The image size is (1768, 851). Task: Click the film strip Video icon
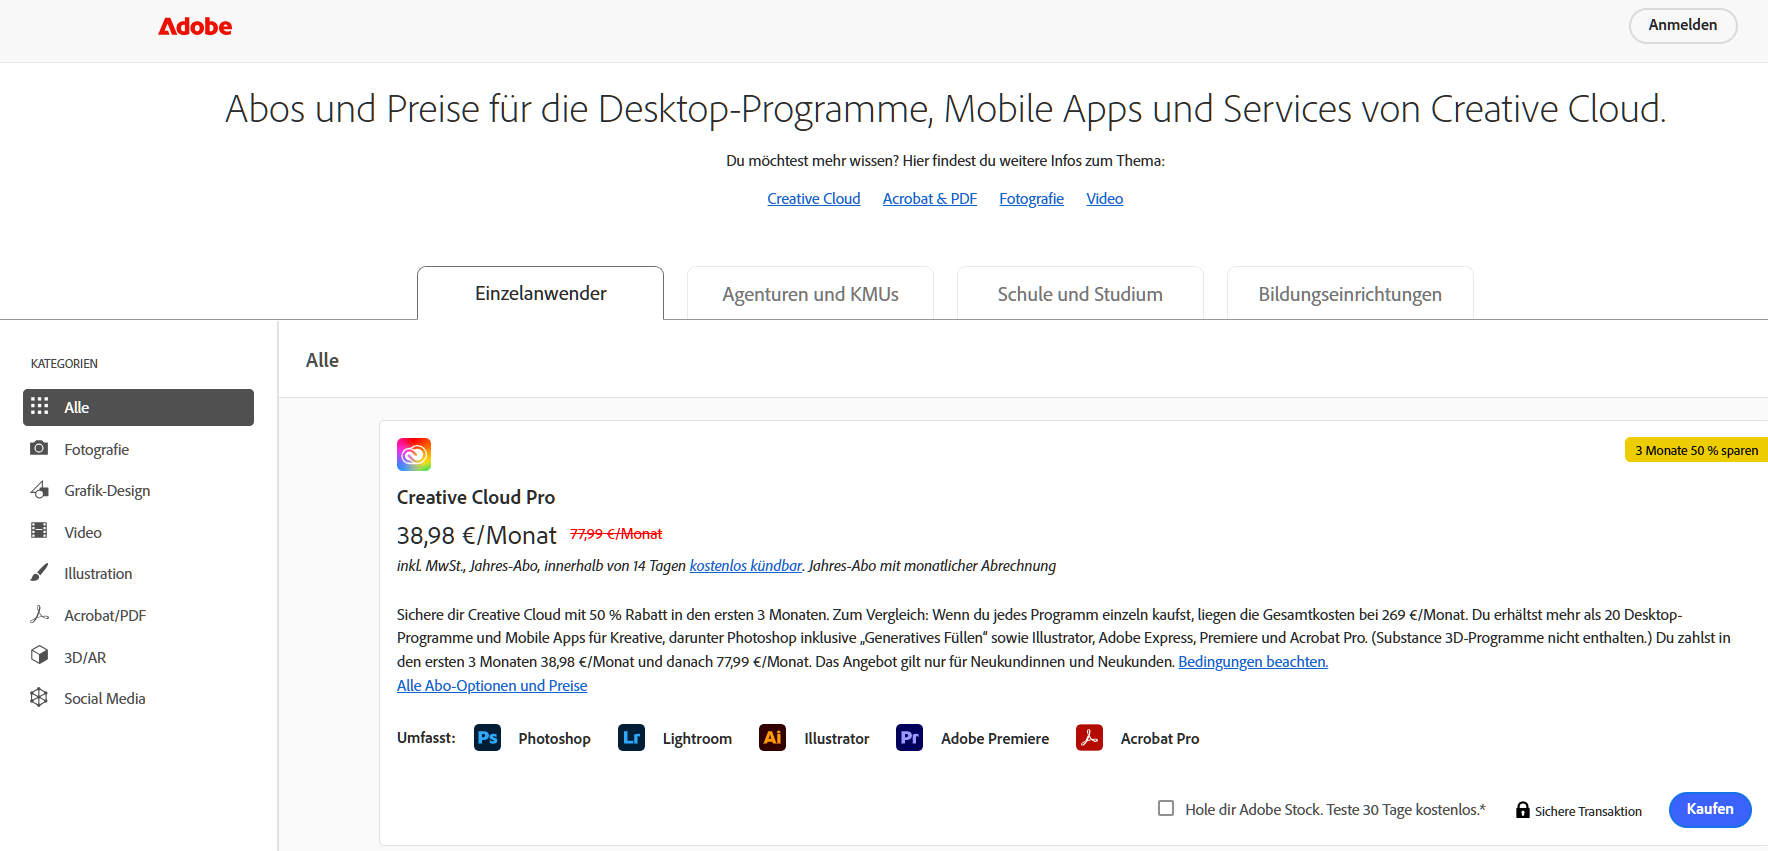click(x=39, y=531)
